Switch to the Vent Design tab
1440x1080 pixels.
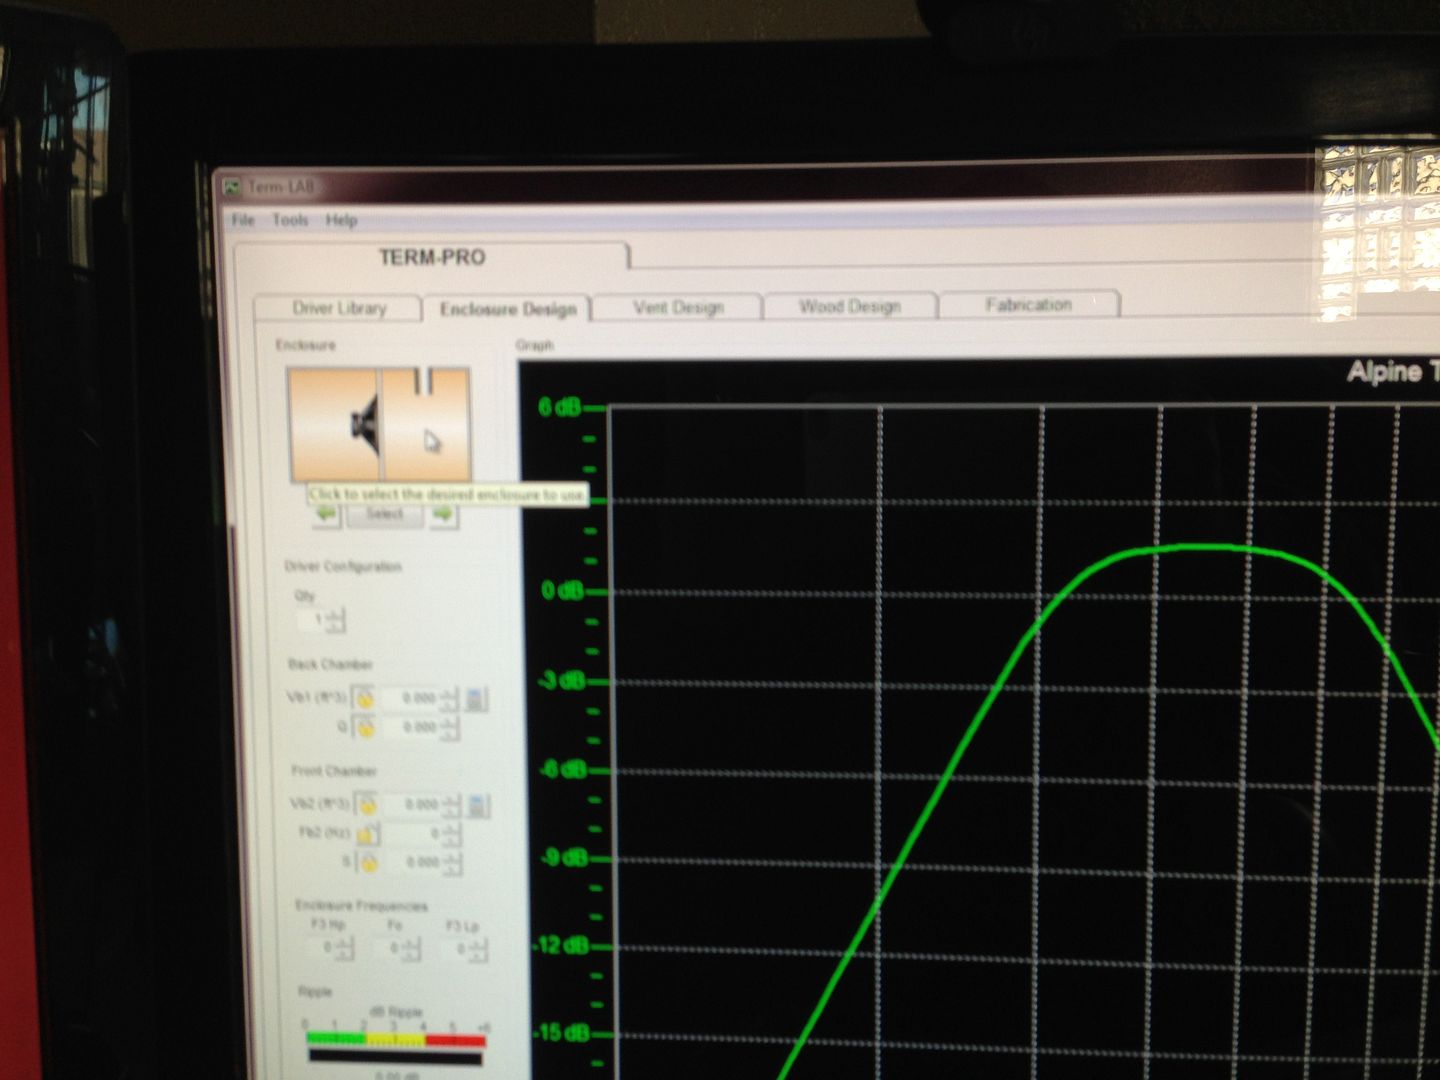pos(678,307)
